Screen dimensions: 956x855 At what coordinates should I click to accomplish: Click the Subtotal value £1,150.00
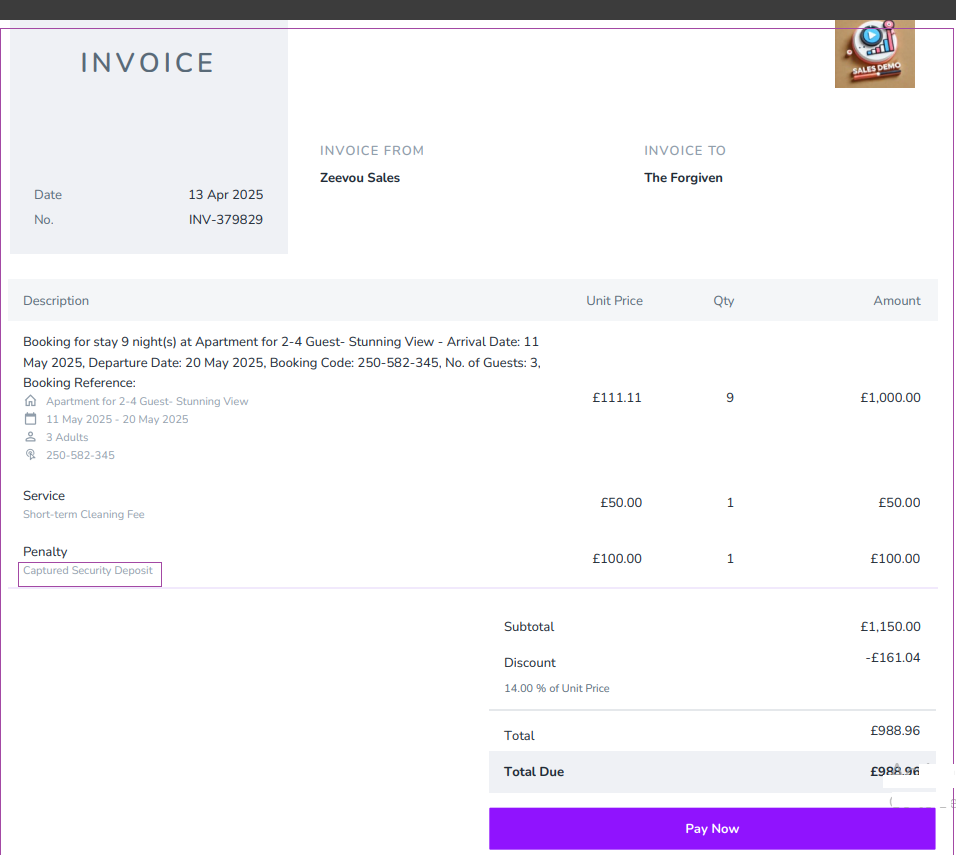pos(890,626)
